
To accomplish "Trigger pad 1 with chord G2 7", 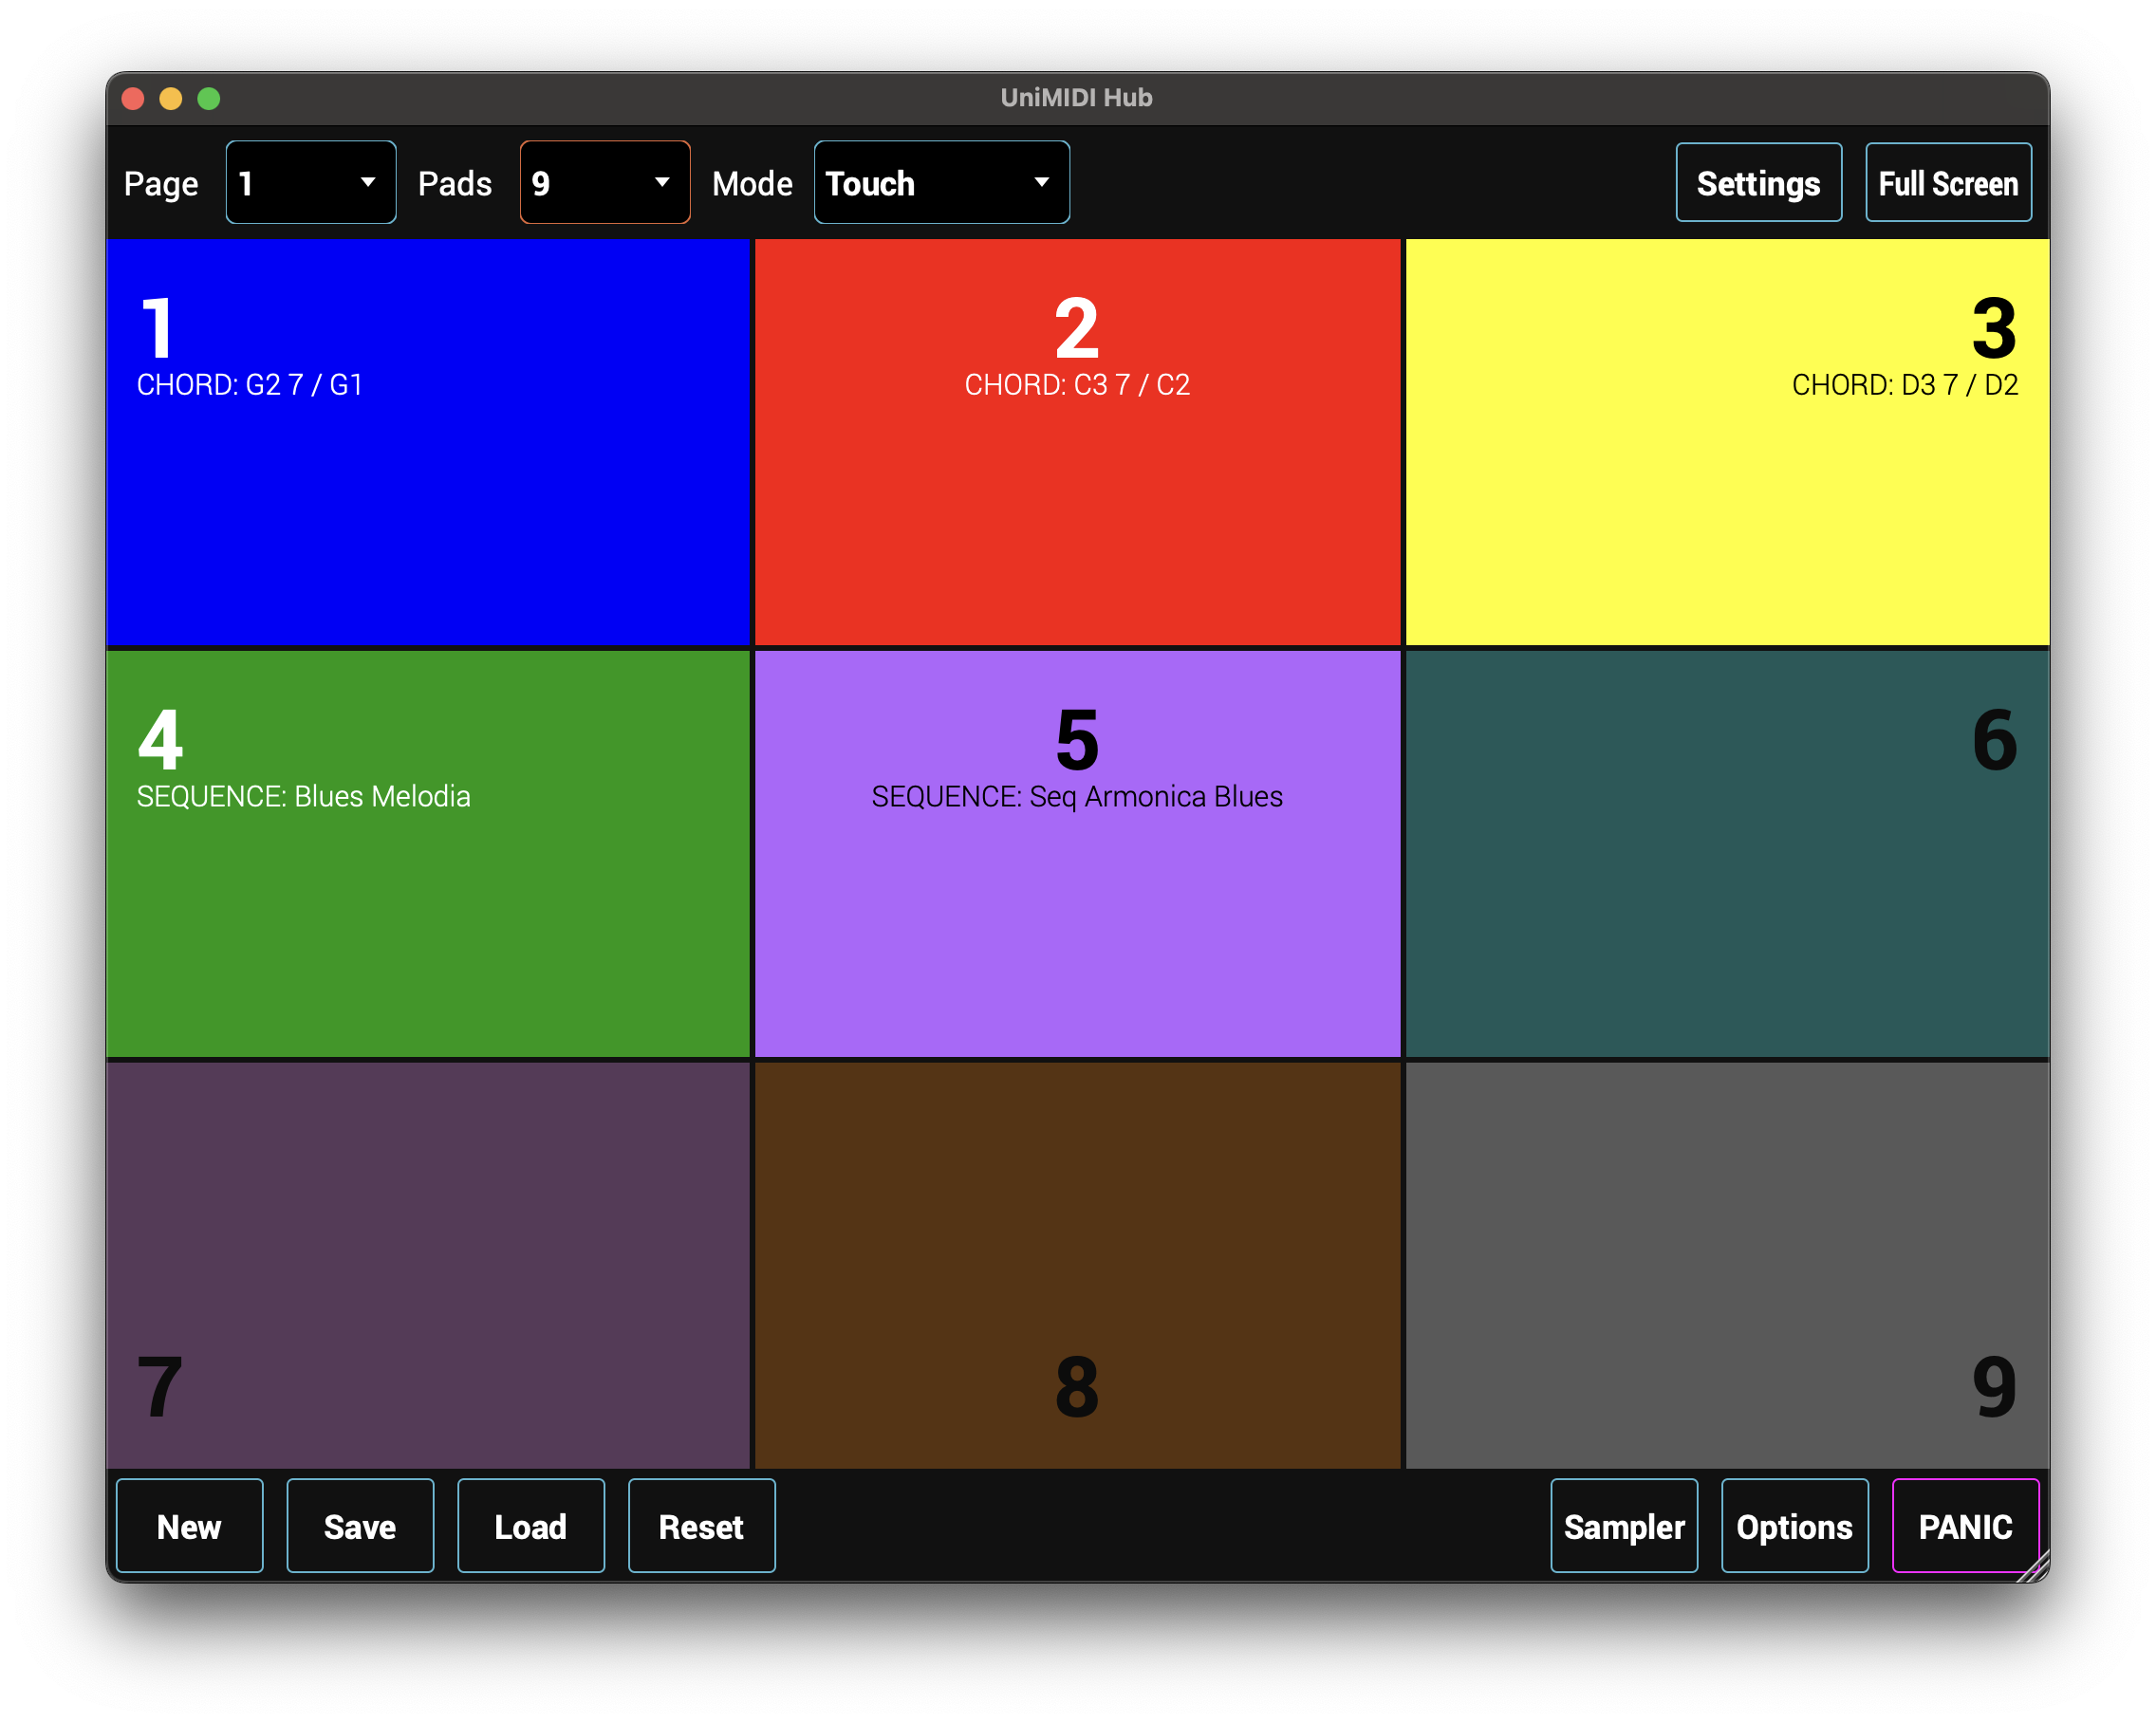I will 428,440.
